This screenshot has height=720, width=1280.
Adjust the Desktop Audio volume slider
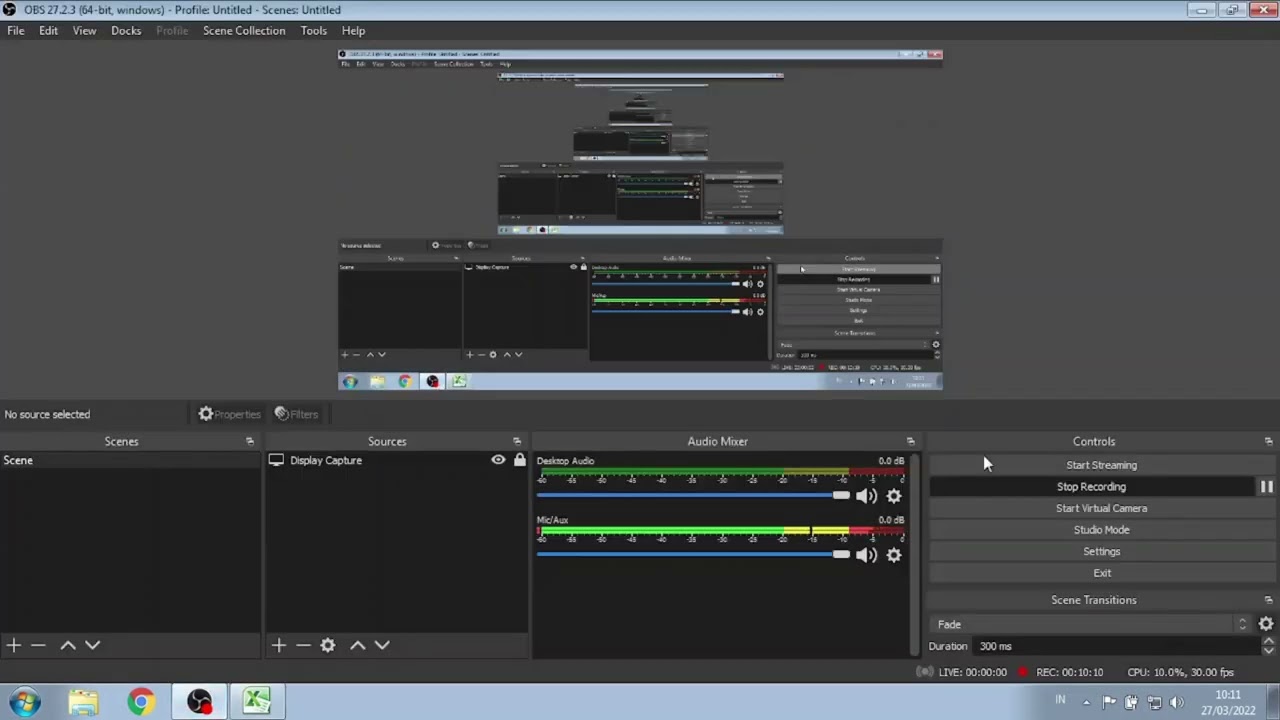pyautogui.click(x=694, y=496)
